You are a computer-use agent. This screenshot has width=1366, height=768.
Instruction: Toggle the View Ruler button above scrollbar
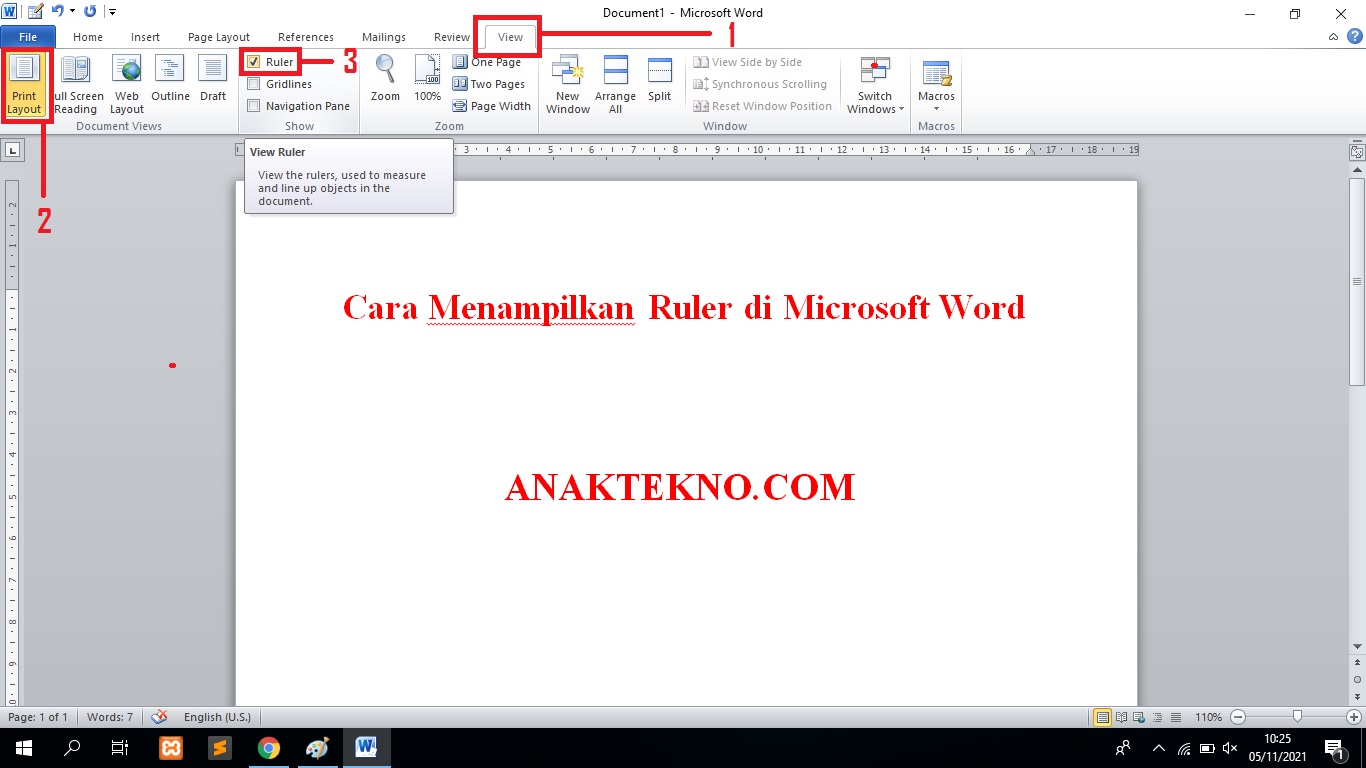[x=1357, y=152]
